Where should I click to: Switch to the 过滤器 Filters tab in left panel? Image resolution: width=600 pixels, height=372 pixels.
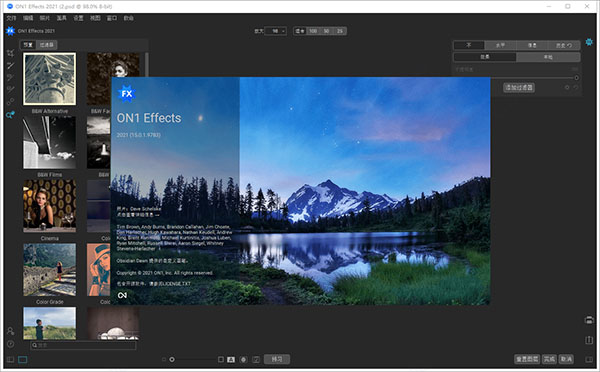click(47, 45)
